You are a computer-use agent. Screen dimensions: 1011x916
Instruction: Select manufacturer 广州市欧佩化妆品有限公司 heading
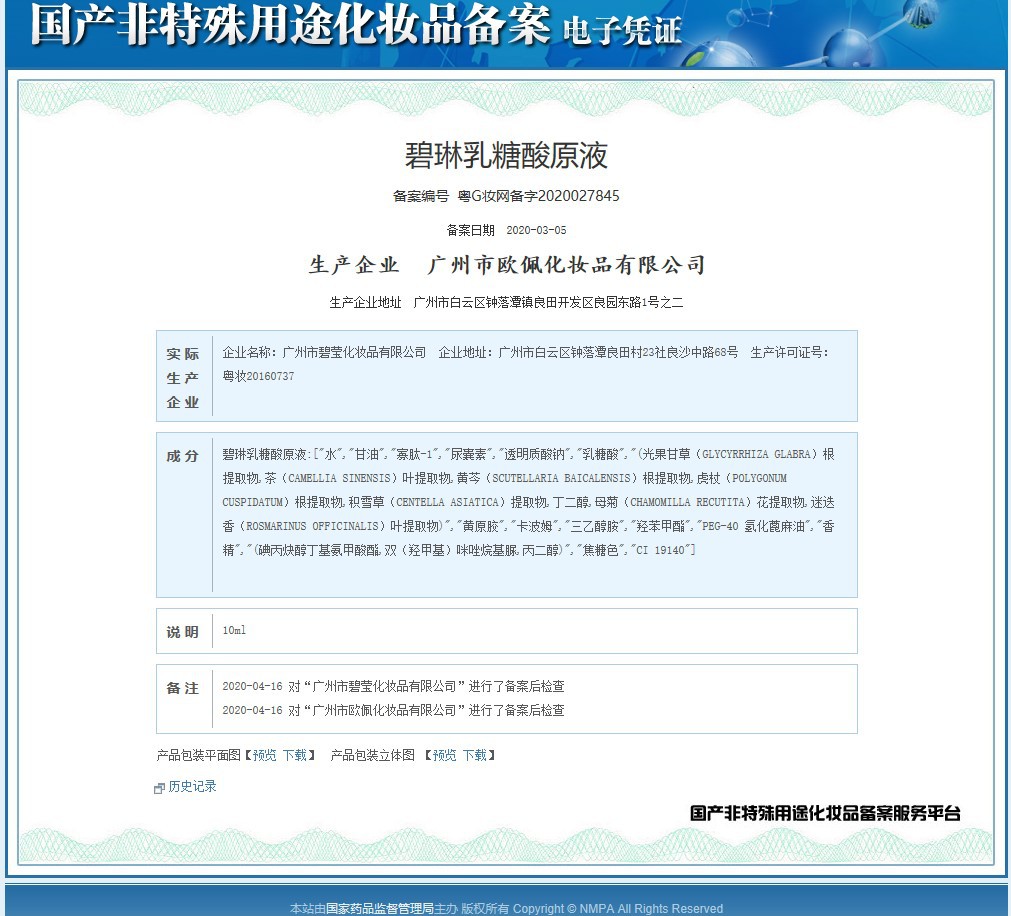(566, 265)
